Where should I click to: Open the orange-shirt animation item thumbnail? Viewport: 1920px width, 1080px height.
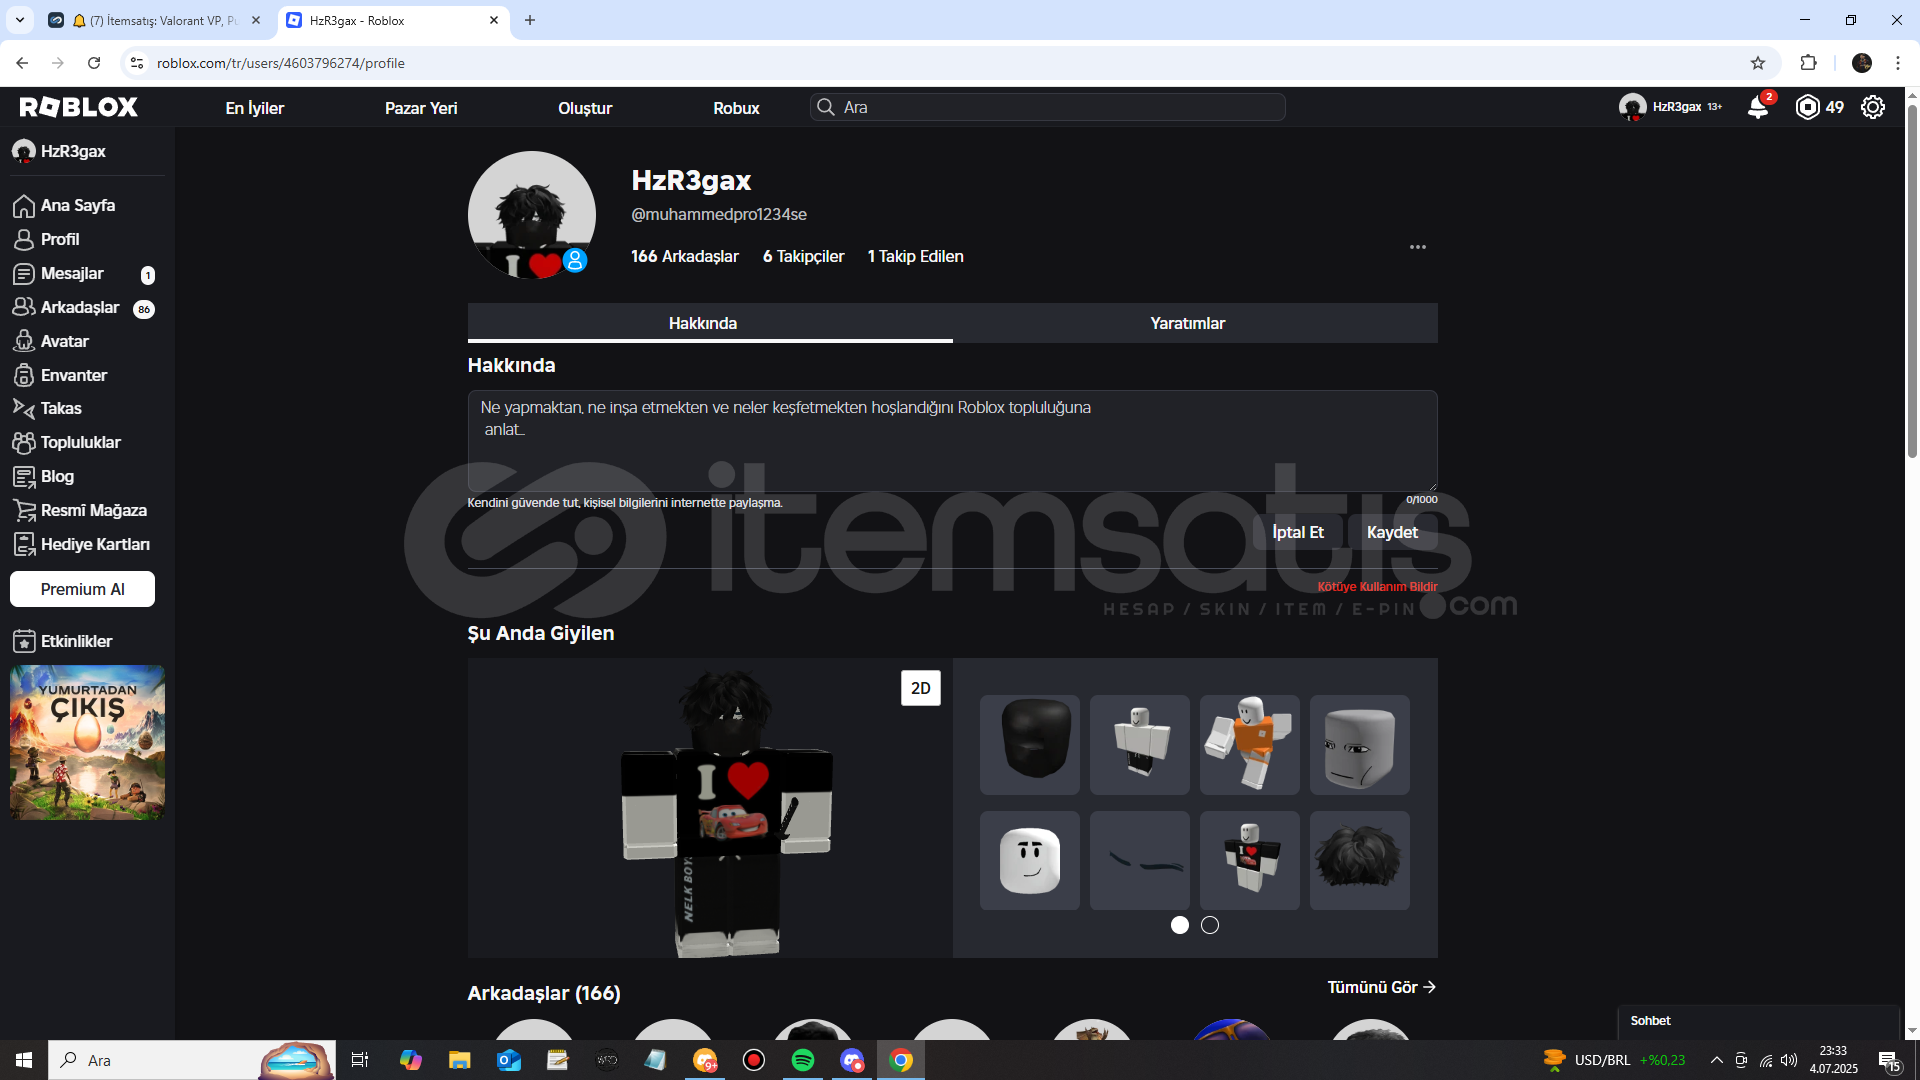pyautogui.click(x=1250, y=745)
